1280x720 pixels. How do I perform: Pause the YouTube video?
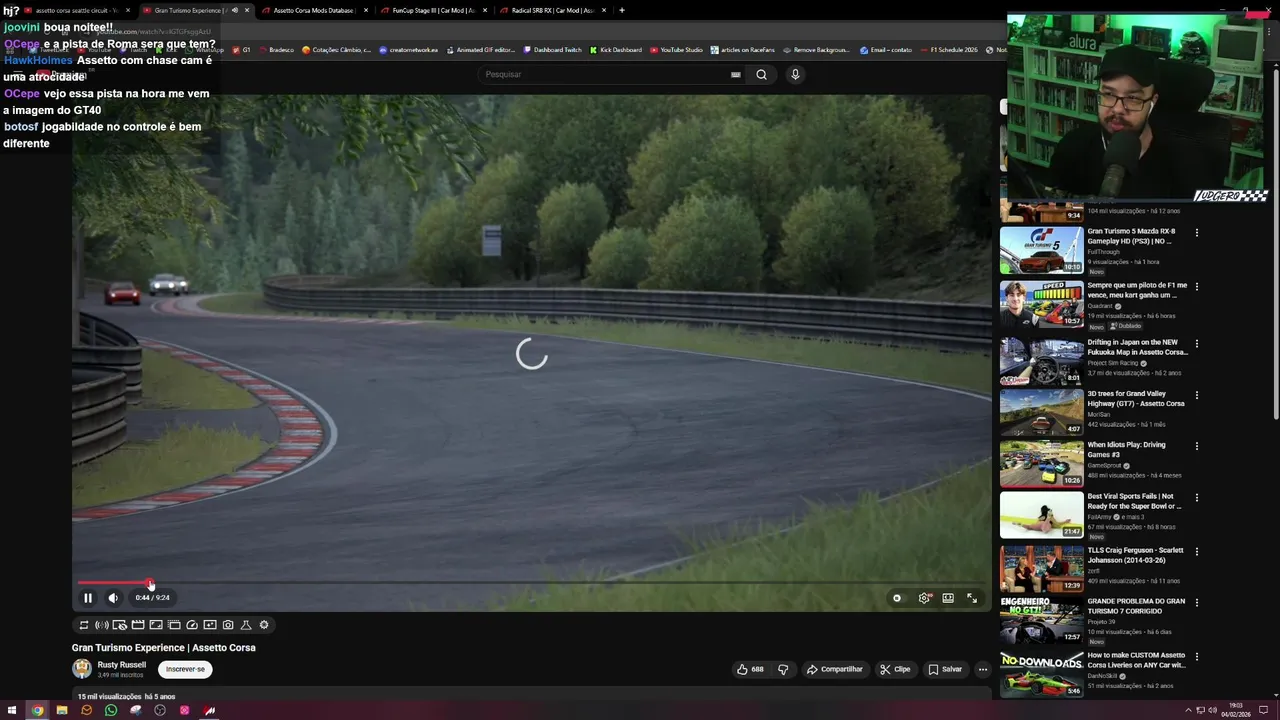click(x=87, y=598)
